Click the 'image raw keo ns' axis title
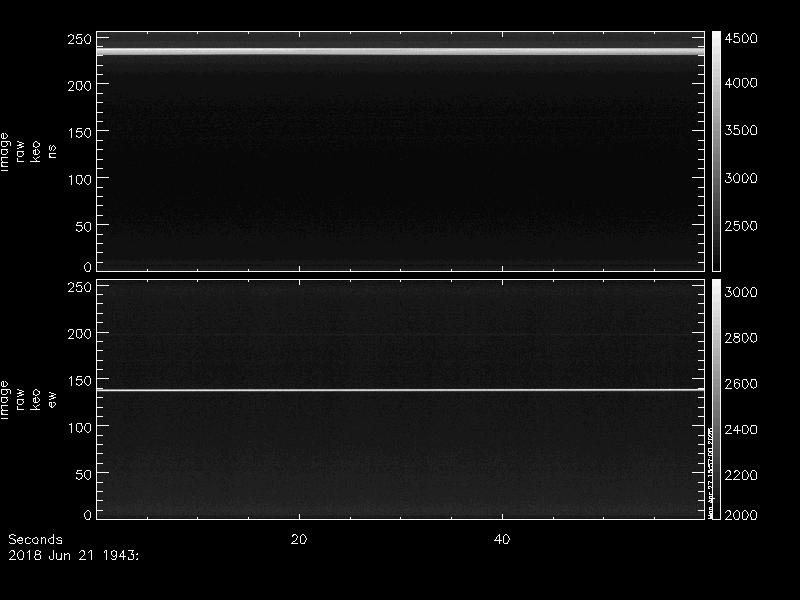 [x=28, y=152]
